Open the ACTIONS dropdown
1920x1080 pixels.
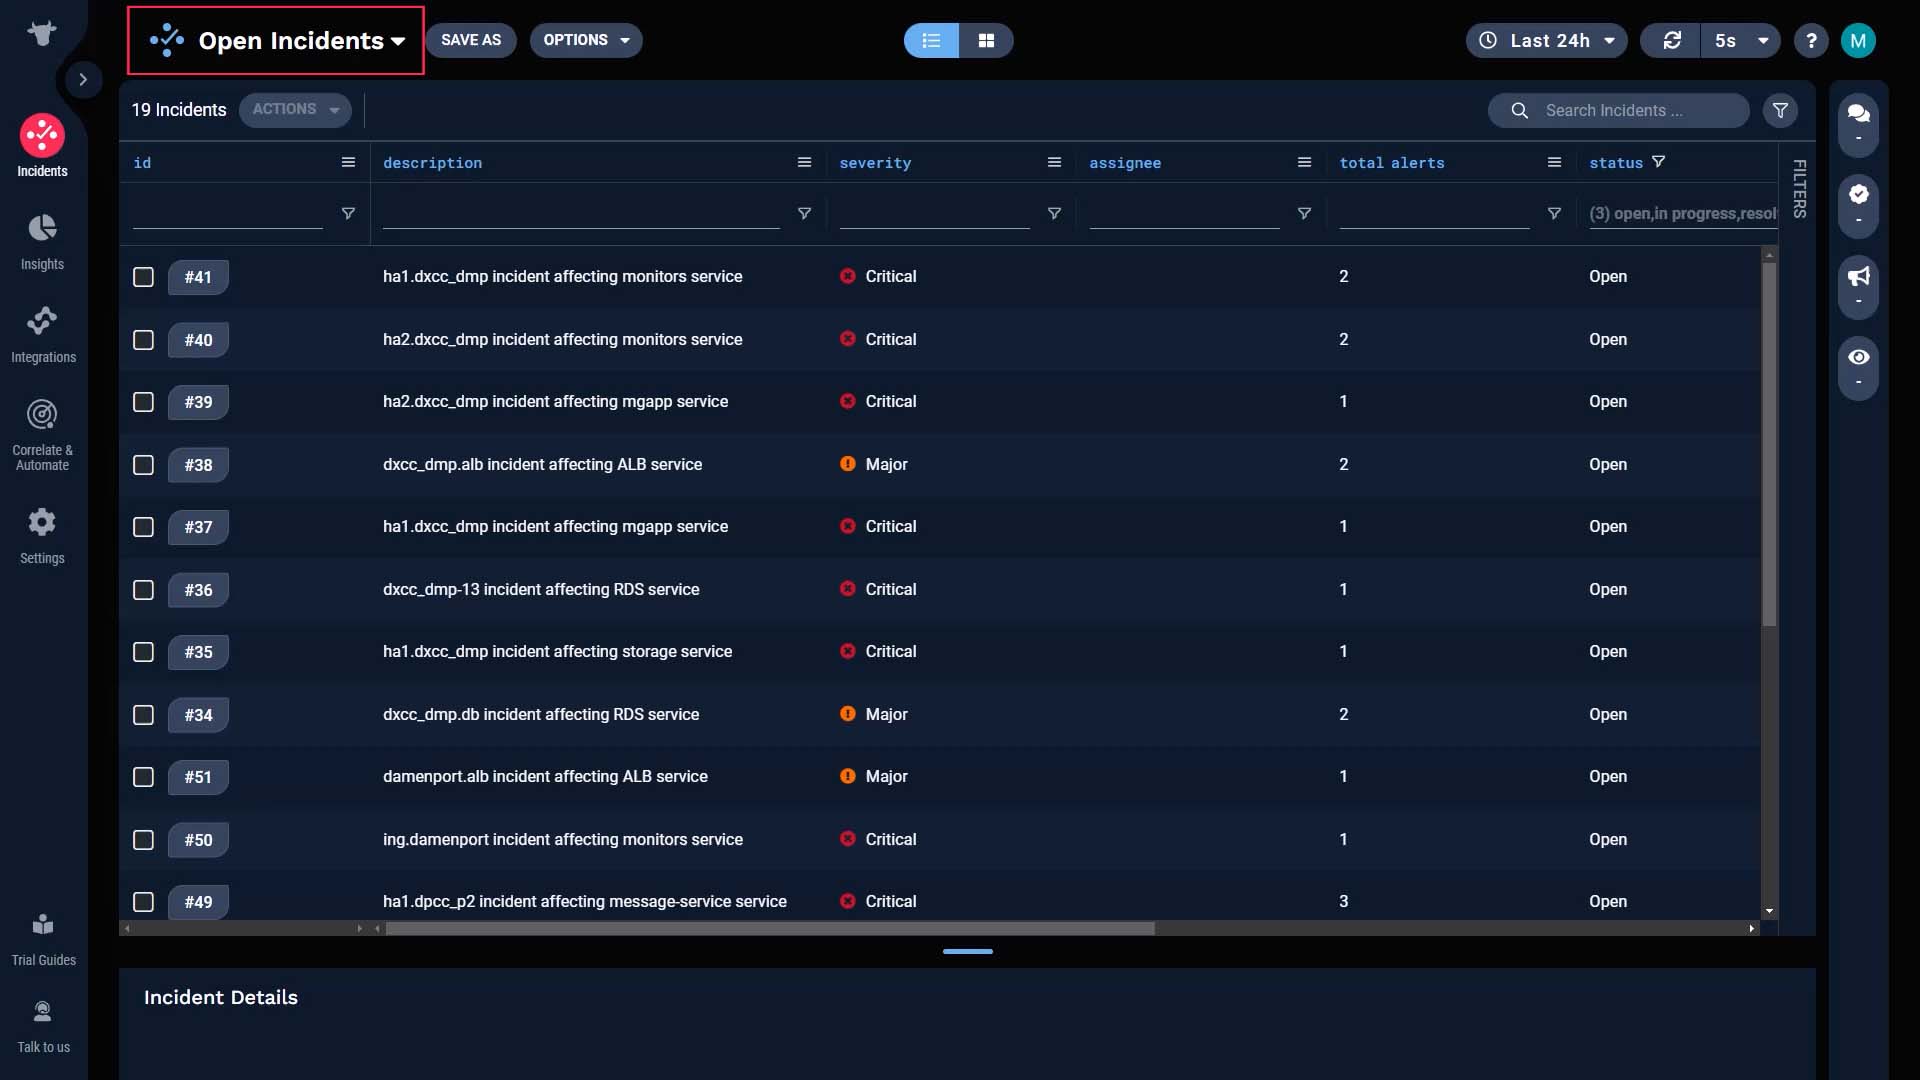click(x=295, y=109)
